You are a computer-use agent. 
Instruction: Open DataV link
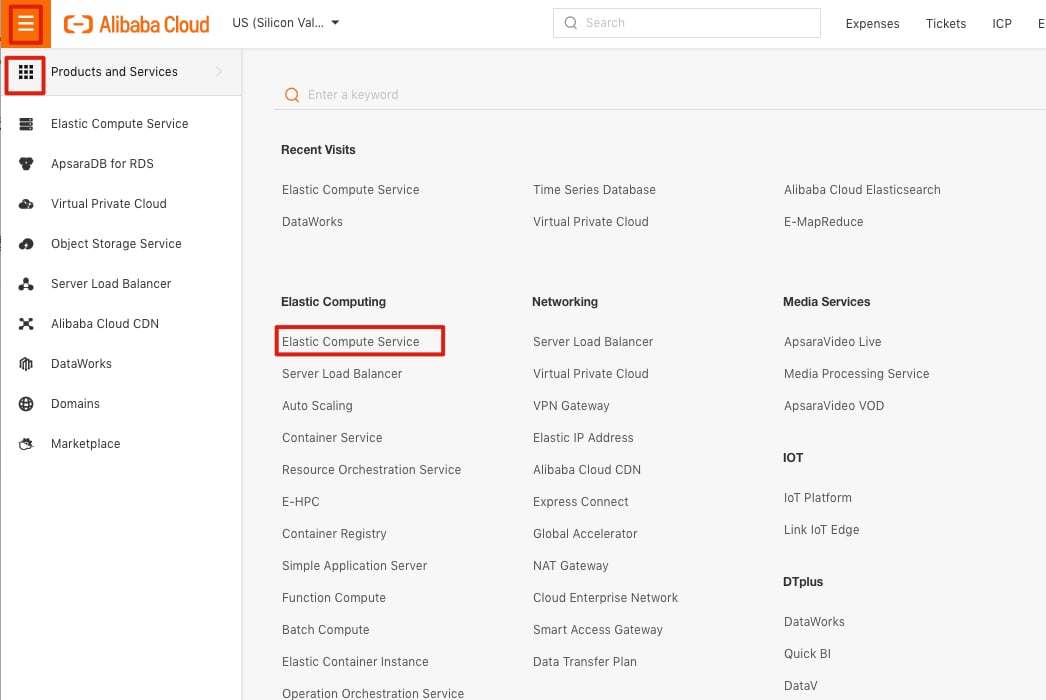coord(801,687)
